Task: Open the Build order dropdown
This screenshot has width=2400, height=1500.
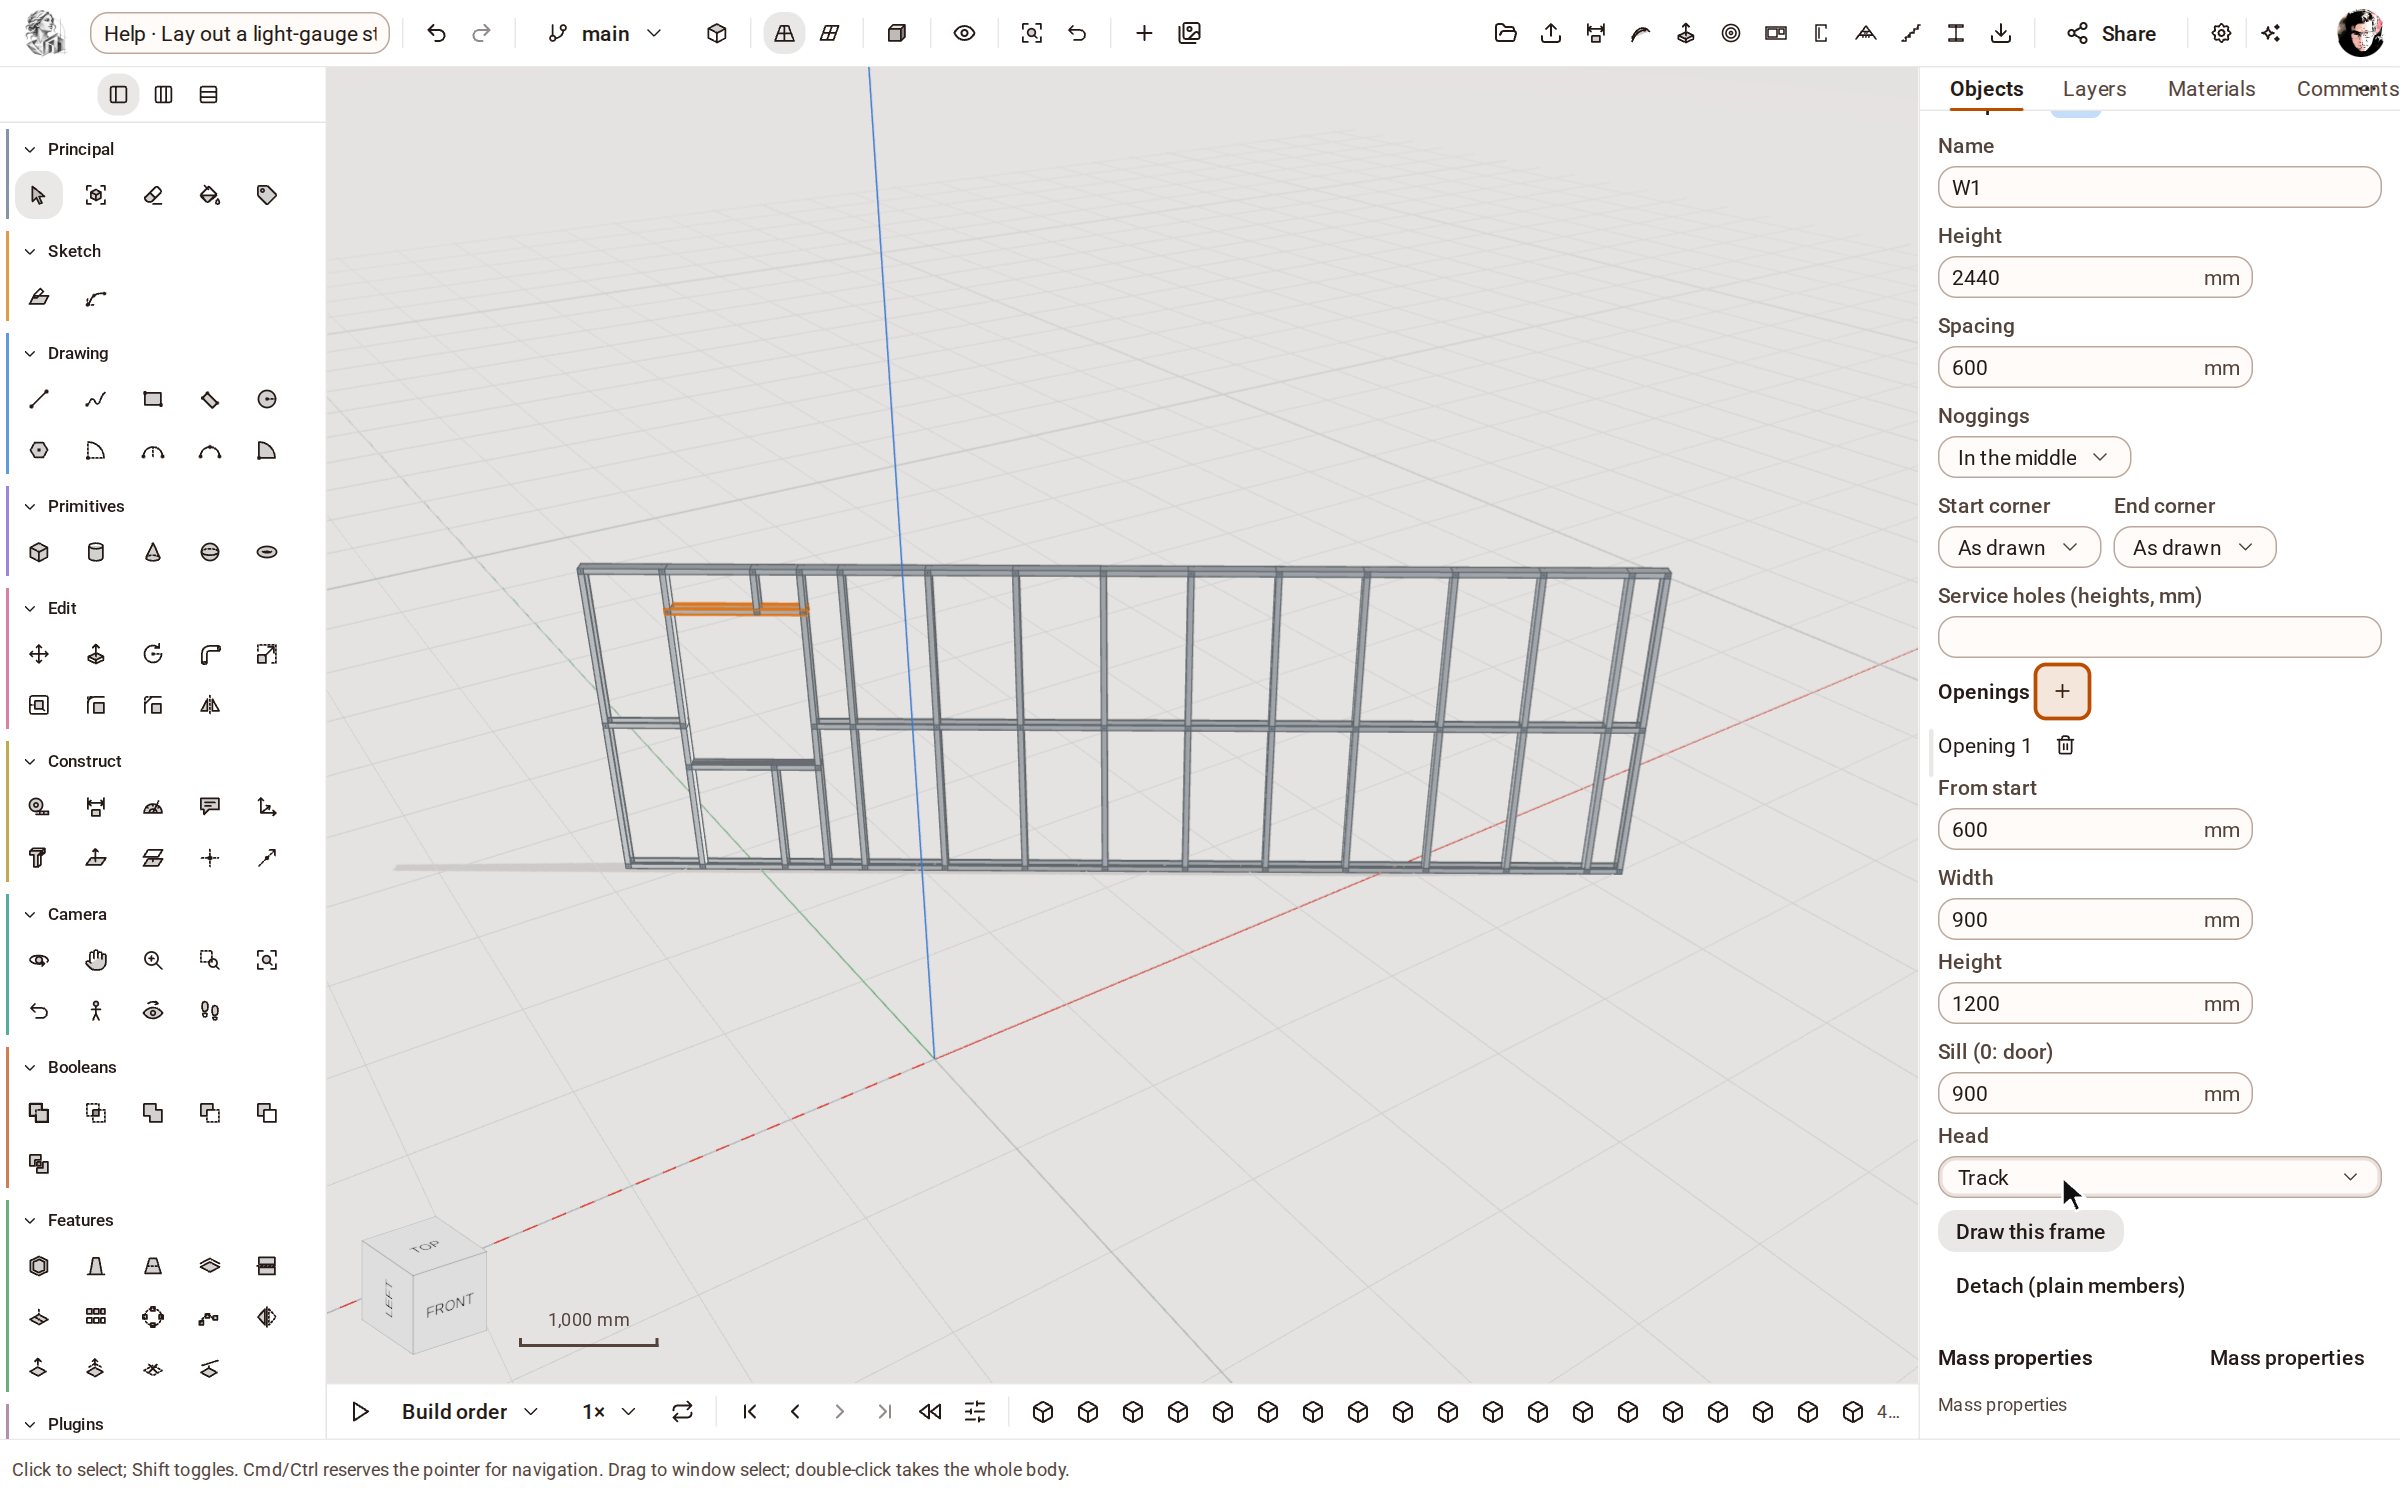Action: pos(470,1411)
